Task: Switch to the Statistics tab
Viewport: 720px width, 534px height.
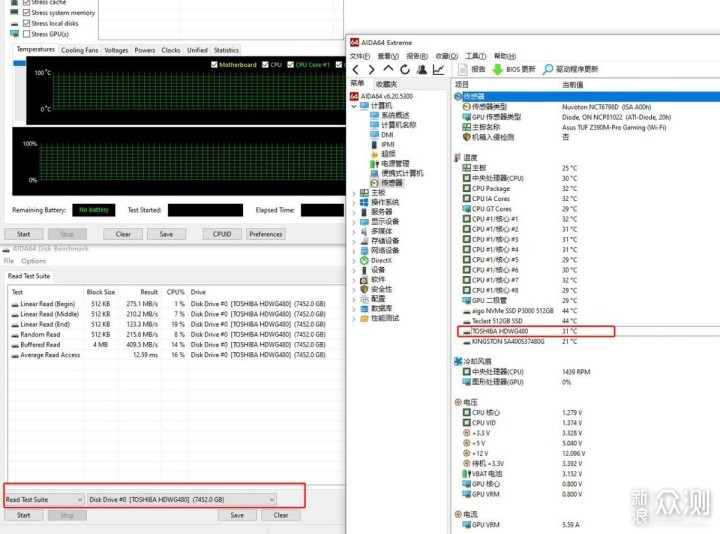Action: 226,50
